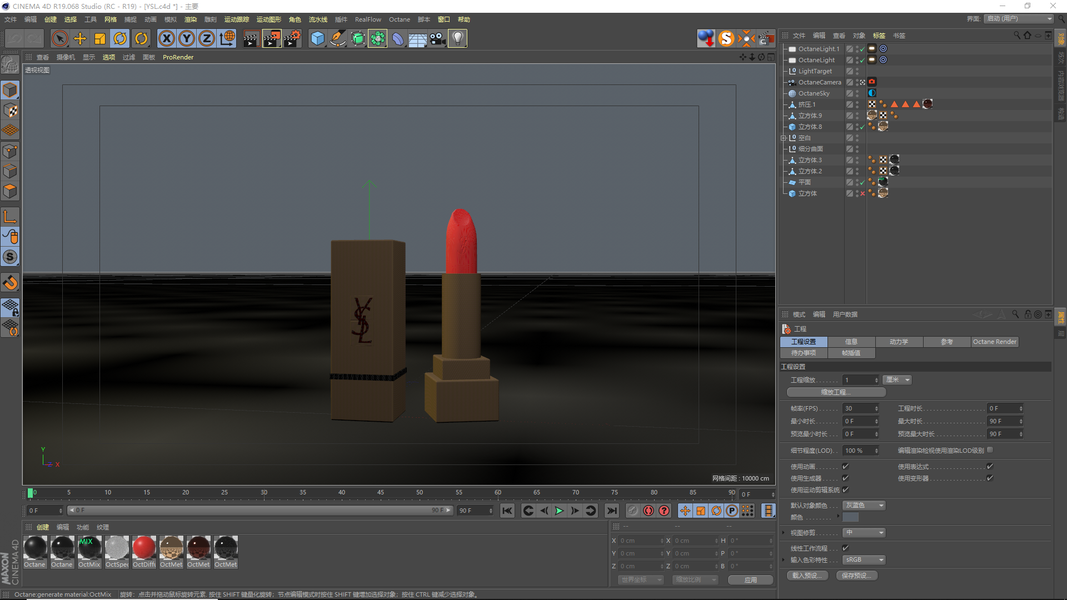Open the coordinate mode dropdown below position fields
The image size is (1067, 600).
click(x=640, y=580)
